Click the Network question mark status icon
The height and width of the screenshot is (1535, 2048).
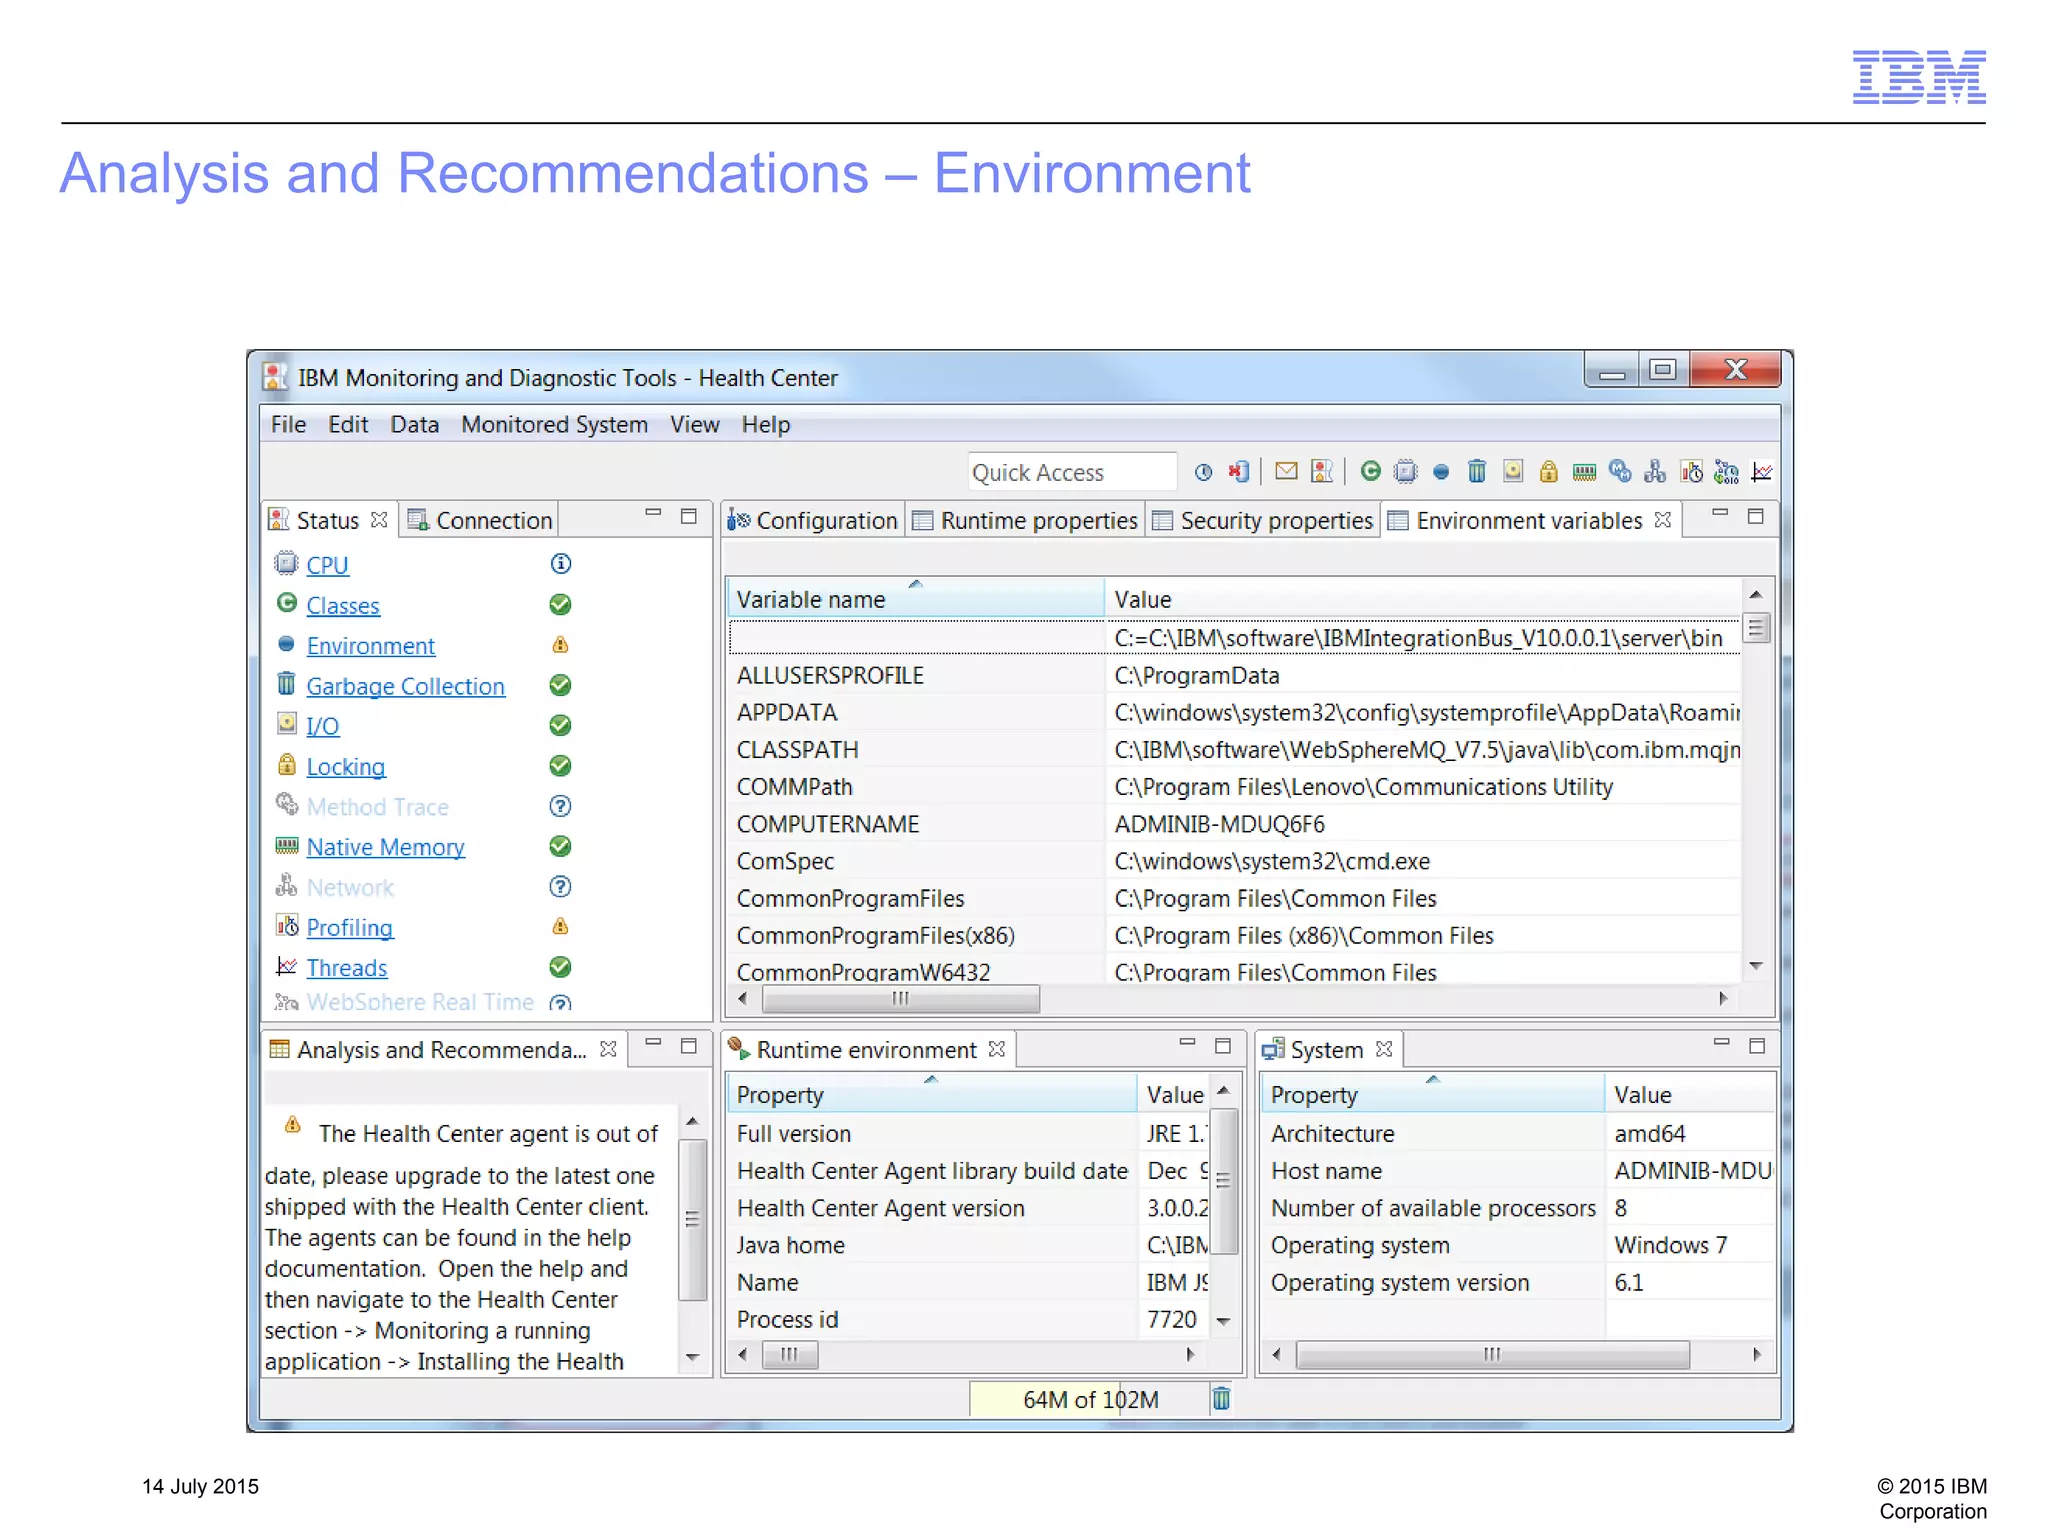click(561, 887)
